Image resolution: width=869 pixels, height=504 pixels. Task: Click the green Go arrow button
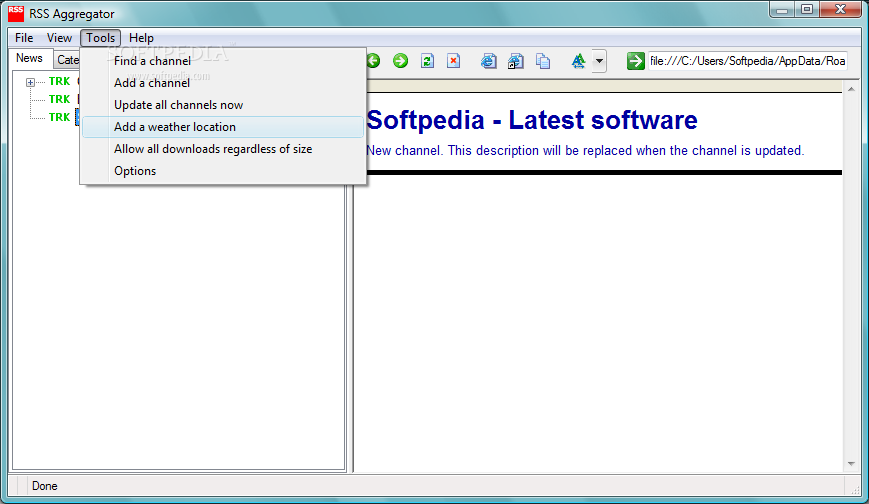click(x=635, y=61)
